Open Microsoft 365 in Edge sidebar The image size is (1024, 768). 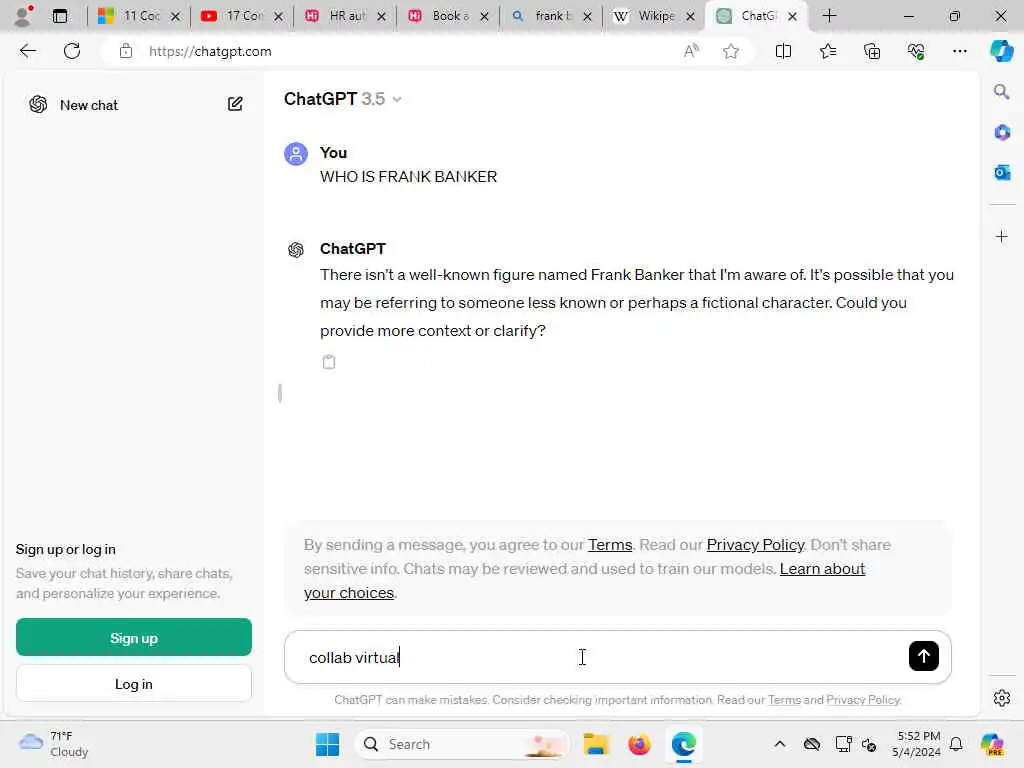tap(1002, 133)
